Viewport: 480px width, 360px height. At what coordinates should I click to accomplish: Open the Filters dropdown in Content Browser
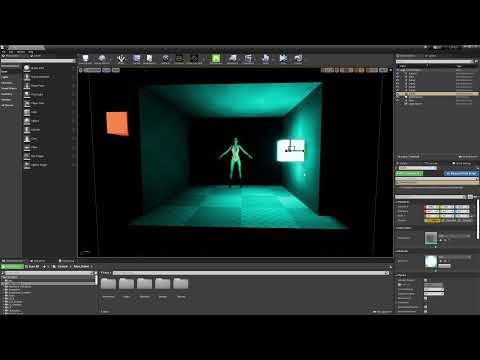pyautogui.click(x=105, y=273)
